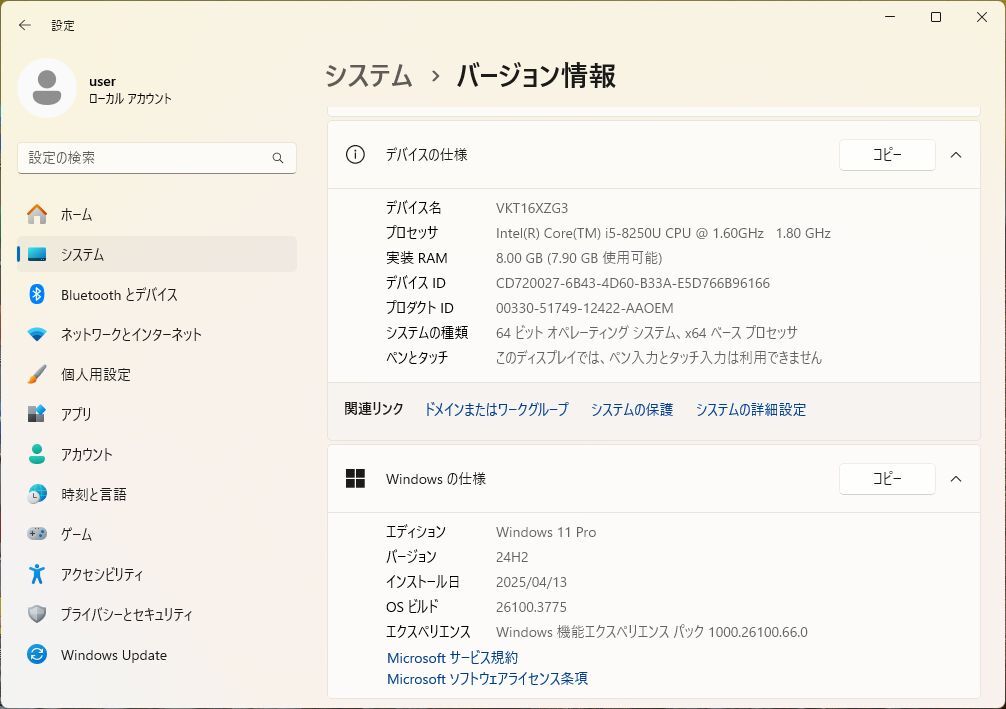The image size is (1006, 709).
Task: Click the 時刻と言語 globe clock icon
Action: [x=37, y=494]
